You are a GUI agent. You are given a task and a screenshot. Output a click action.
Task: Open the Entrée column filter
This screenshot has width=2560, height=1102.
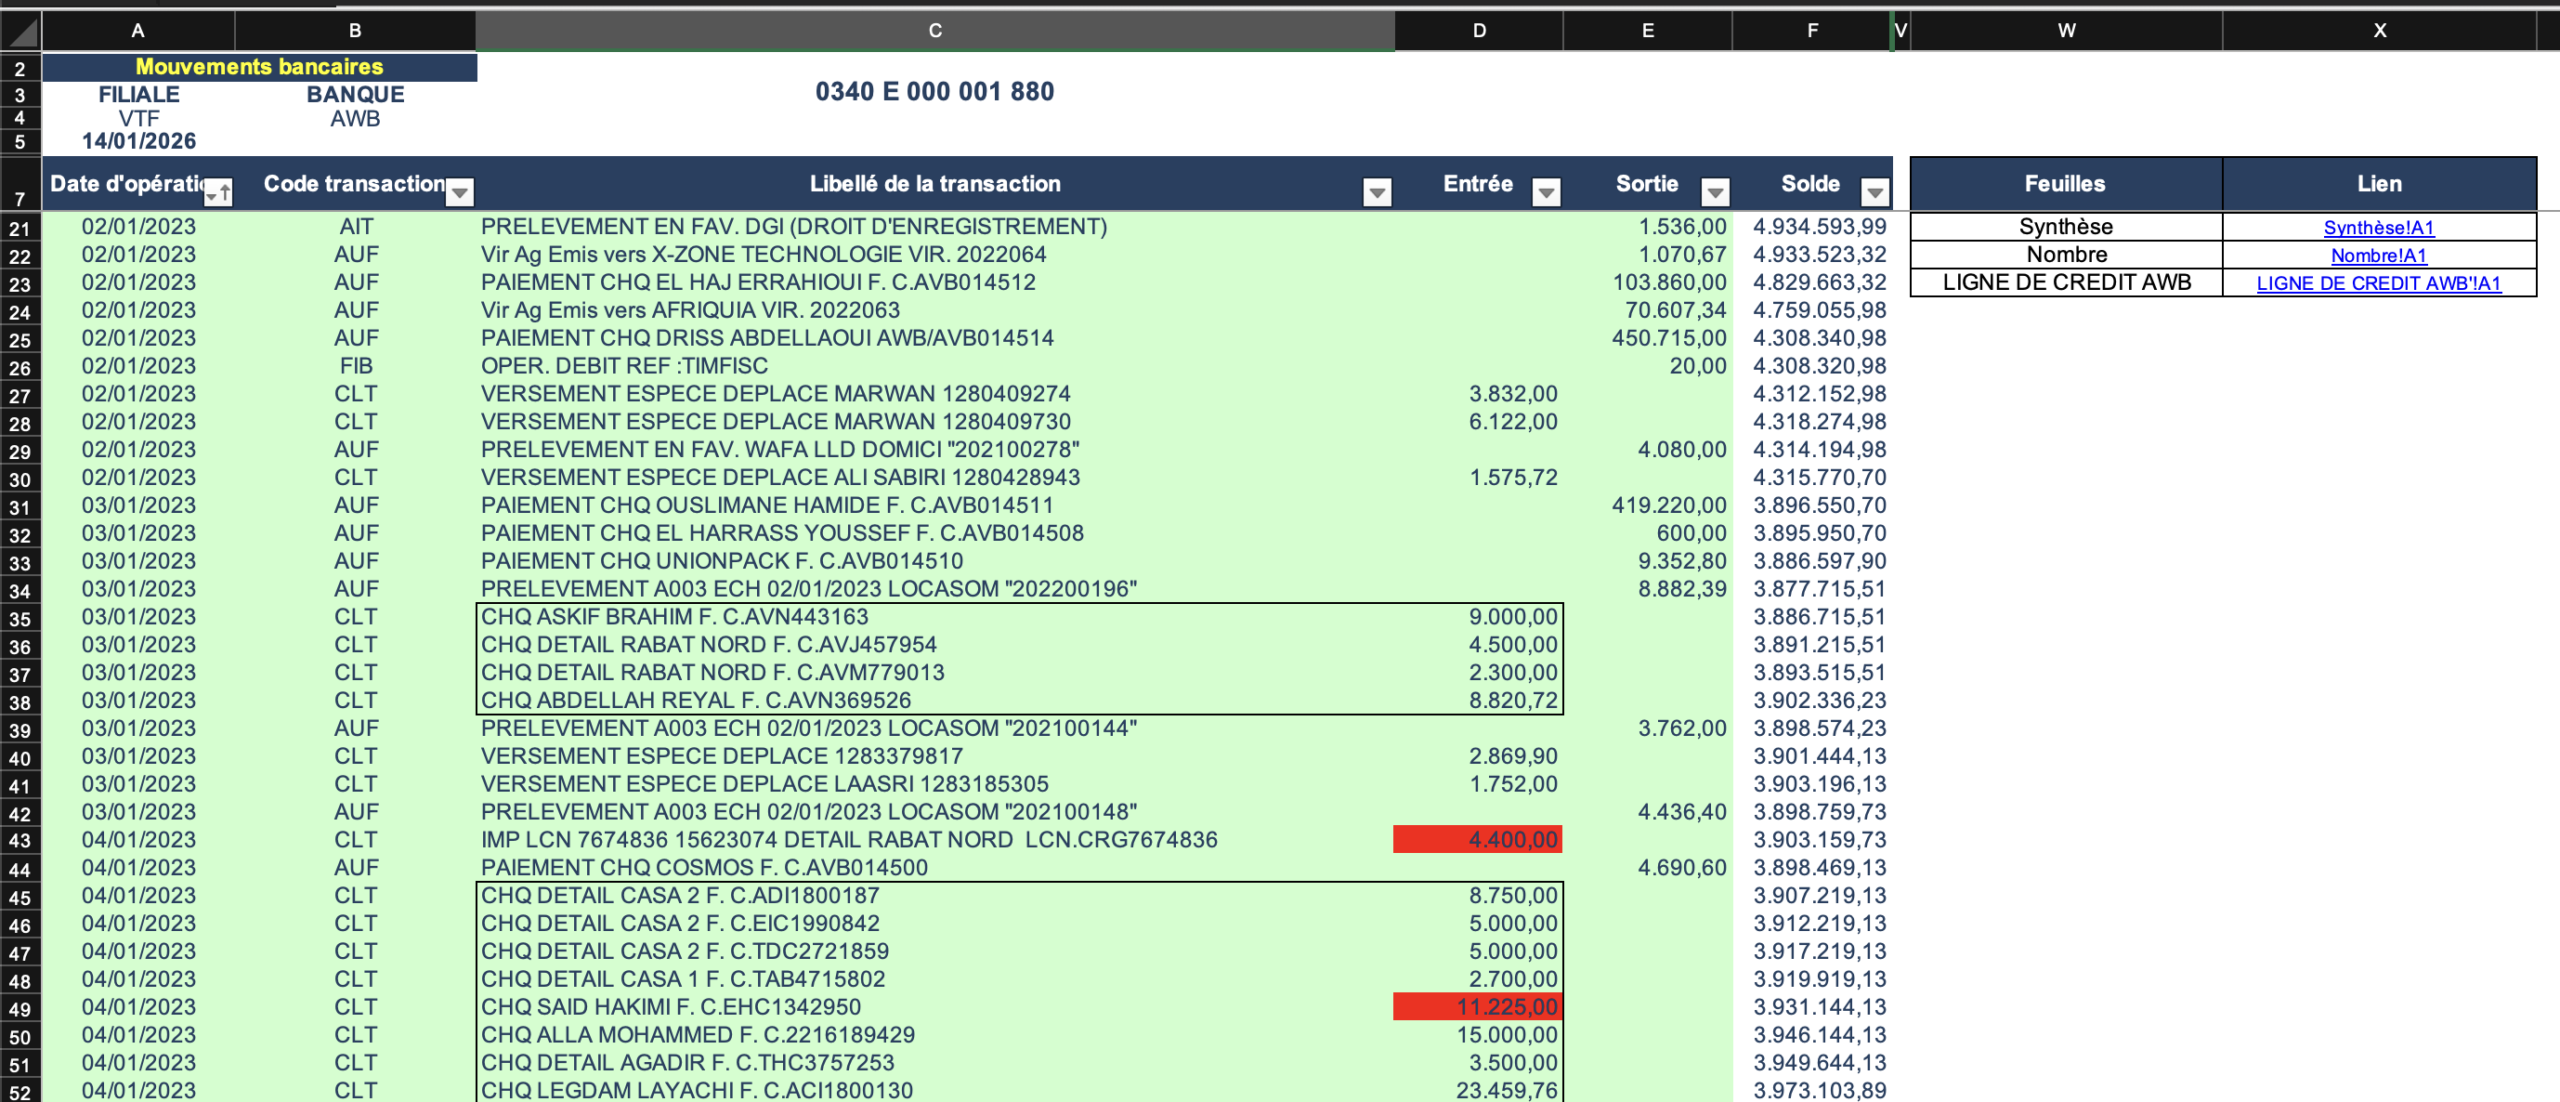(1546, 192)
